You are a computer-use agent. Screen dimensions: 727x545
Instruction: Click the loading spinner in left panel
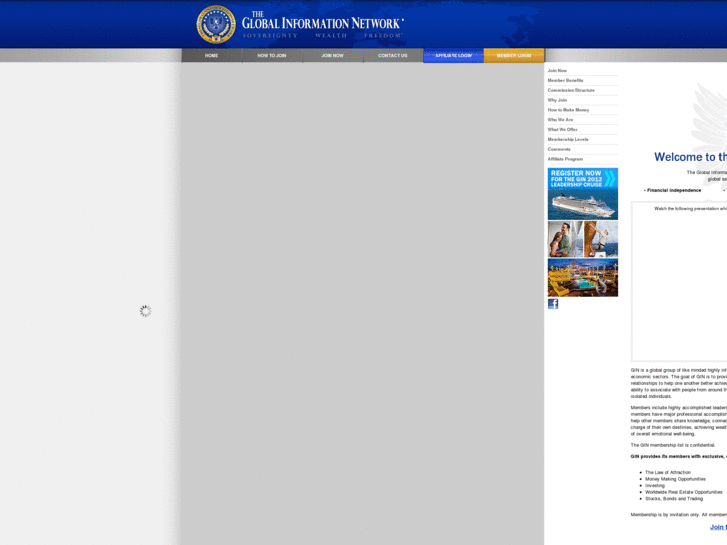[146, 311]
